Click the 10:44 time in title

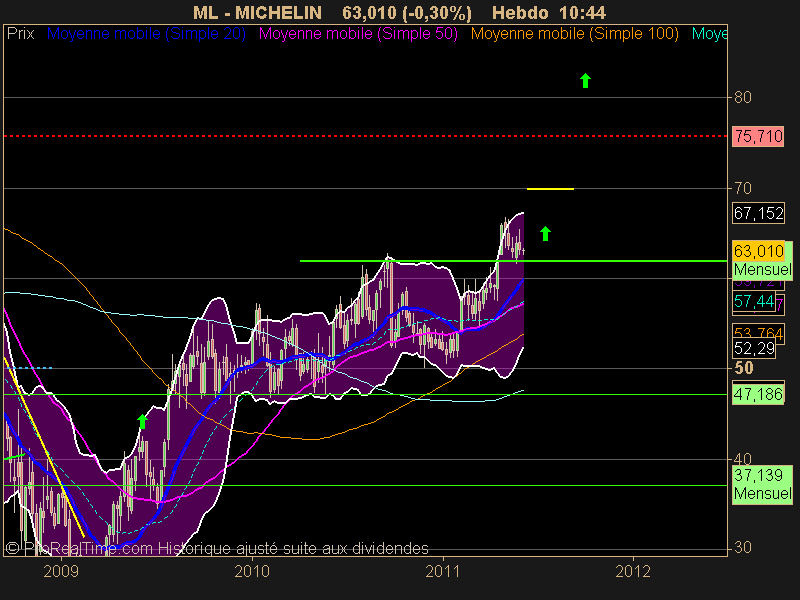pyautogui.click(x=582, y=12)
